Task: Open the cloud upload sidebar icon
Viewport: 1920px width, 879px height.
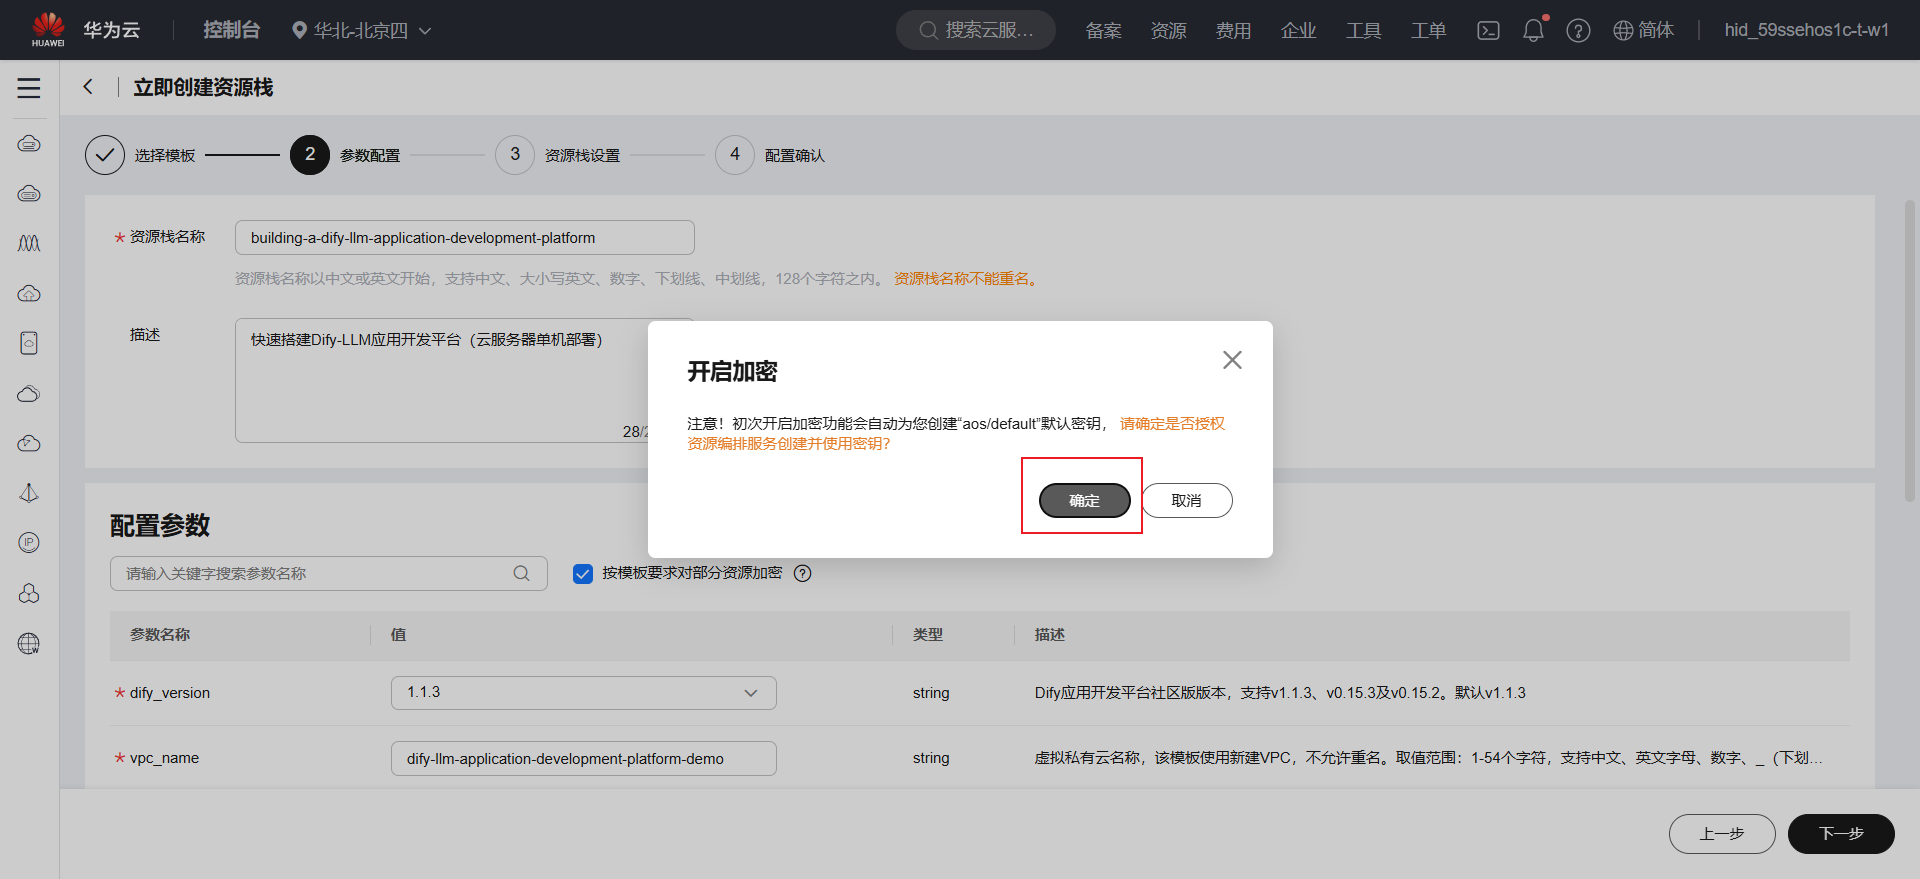Action: [x=29, y=294]
